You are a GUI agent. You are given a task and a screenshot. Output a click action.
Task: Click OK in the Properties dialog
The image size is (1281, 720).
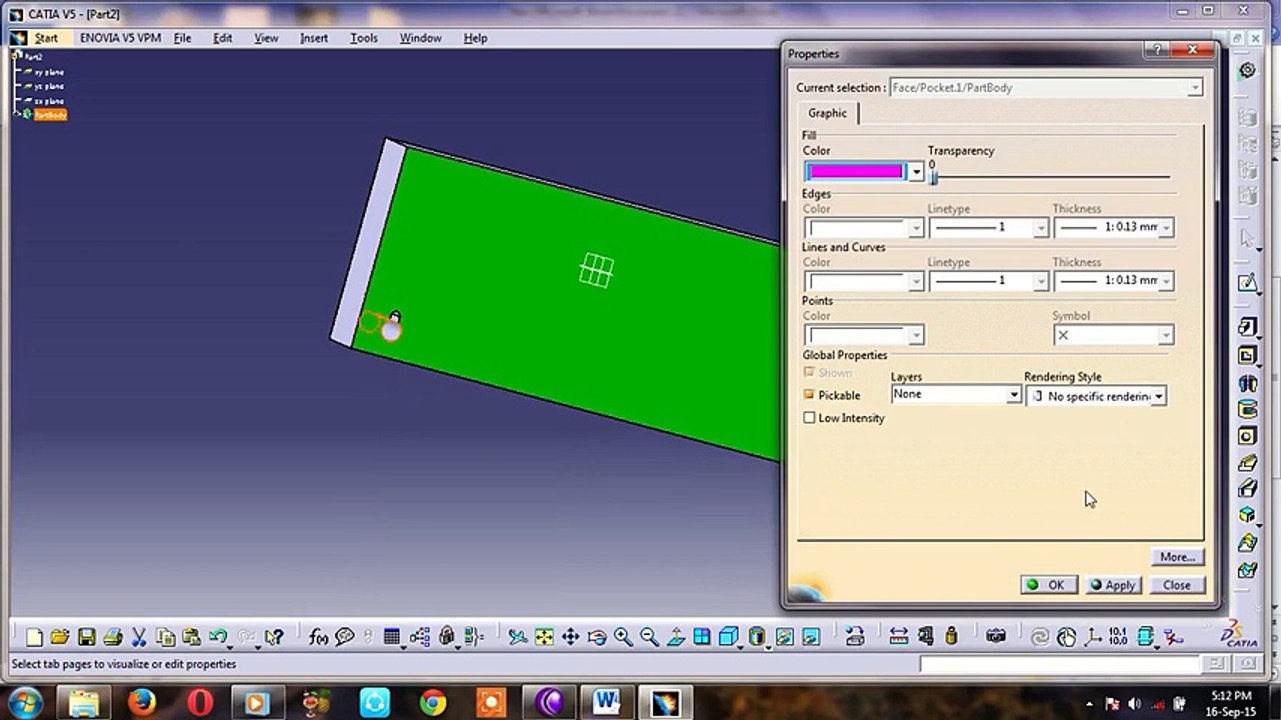point(1048,585)
